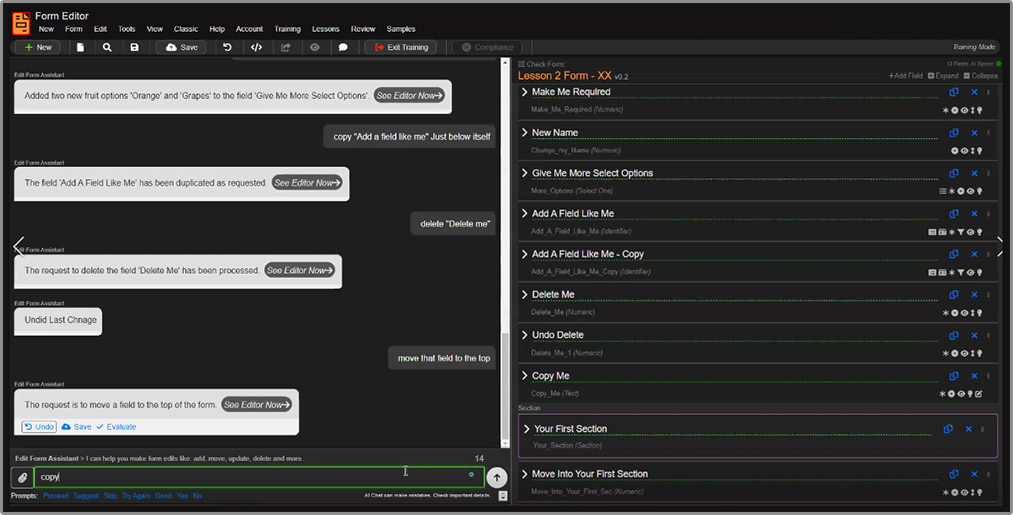1013x515 pixels.
Task: Click the blank document icon in toolbar
Action: click(80, 47)
